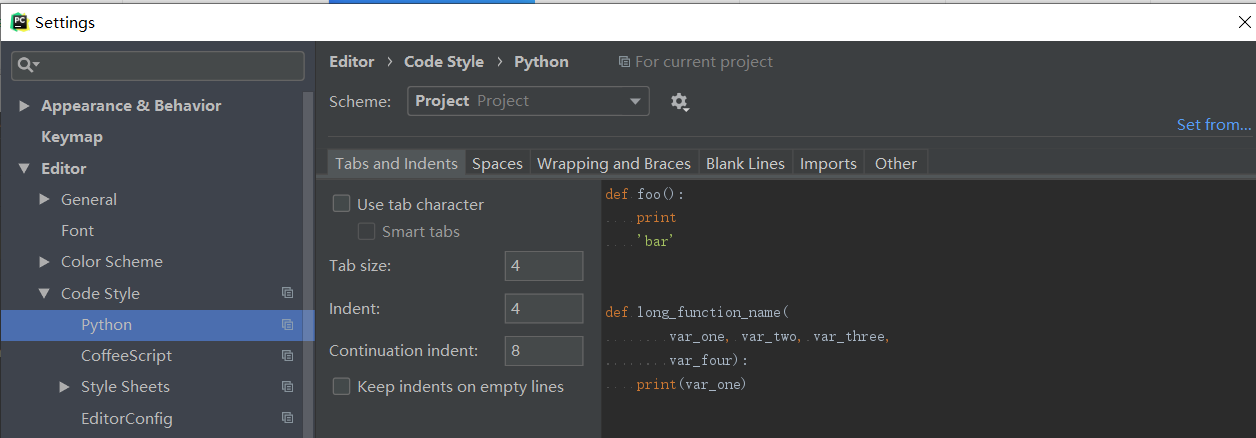Screen dimensions: 1256x438
Task: Switch to the Tabs and Indents tab
Action: (x=396, y=163)
